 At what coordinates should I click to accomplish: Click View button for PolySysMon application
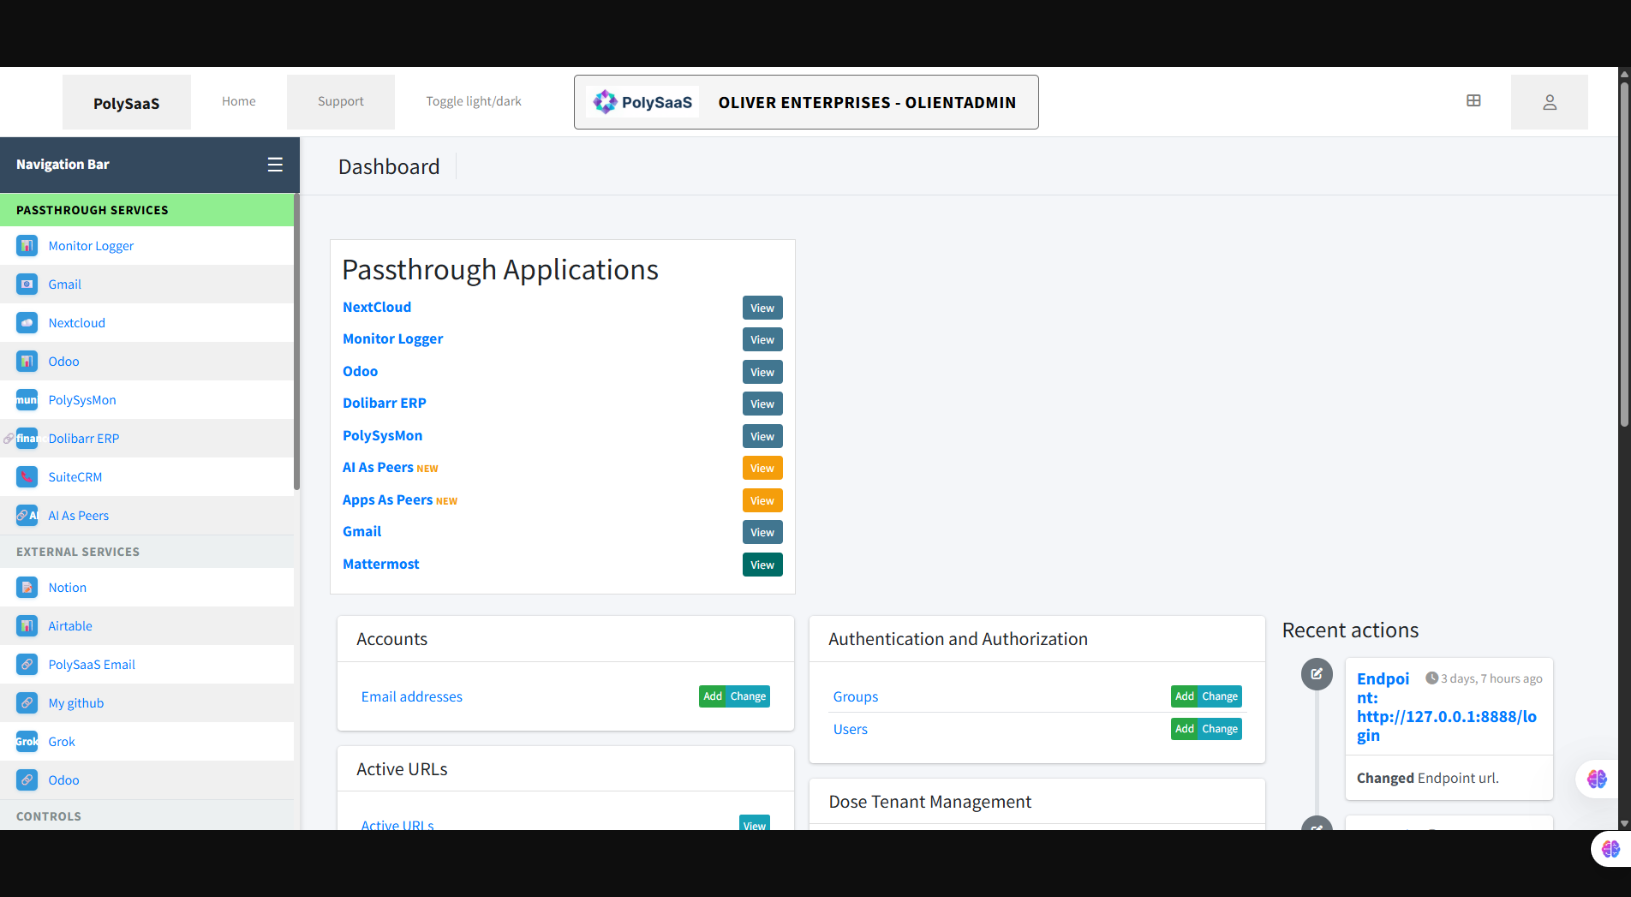pyautogui.click(x=762, y=436)
